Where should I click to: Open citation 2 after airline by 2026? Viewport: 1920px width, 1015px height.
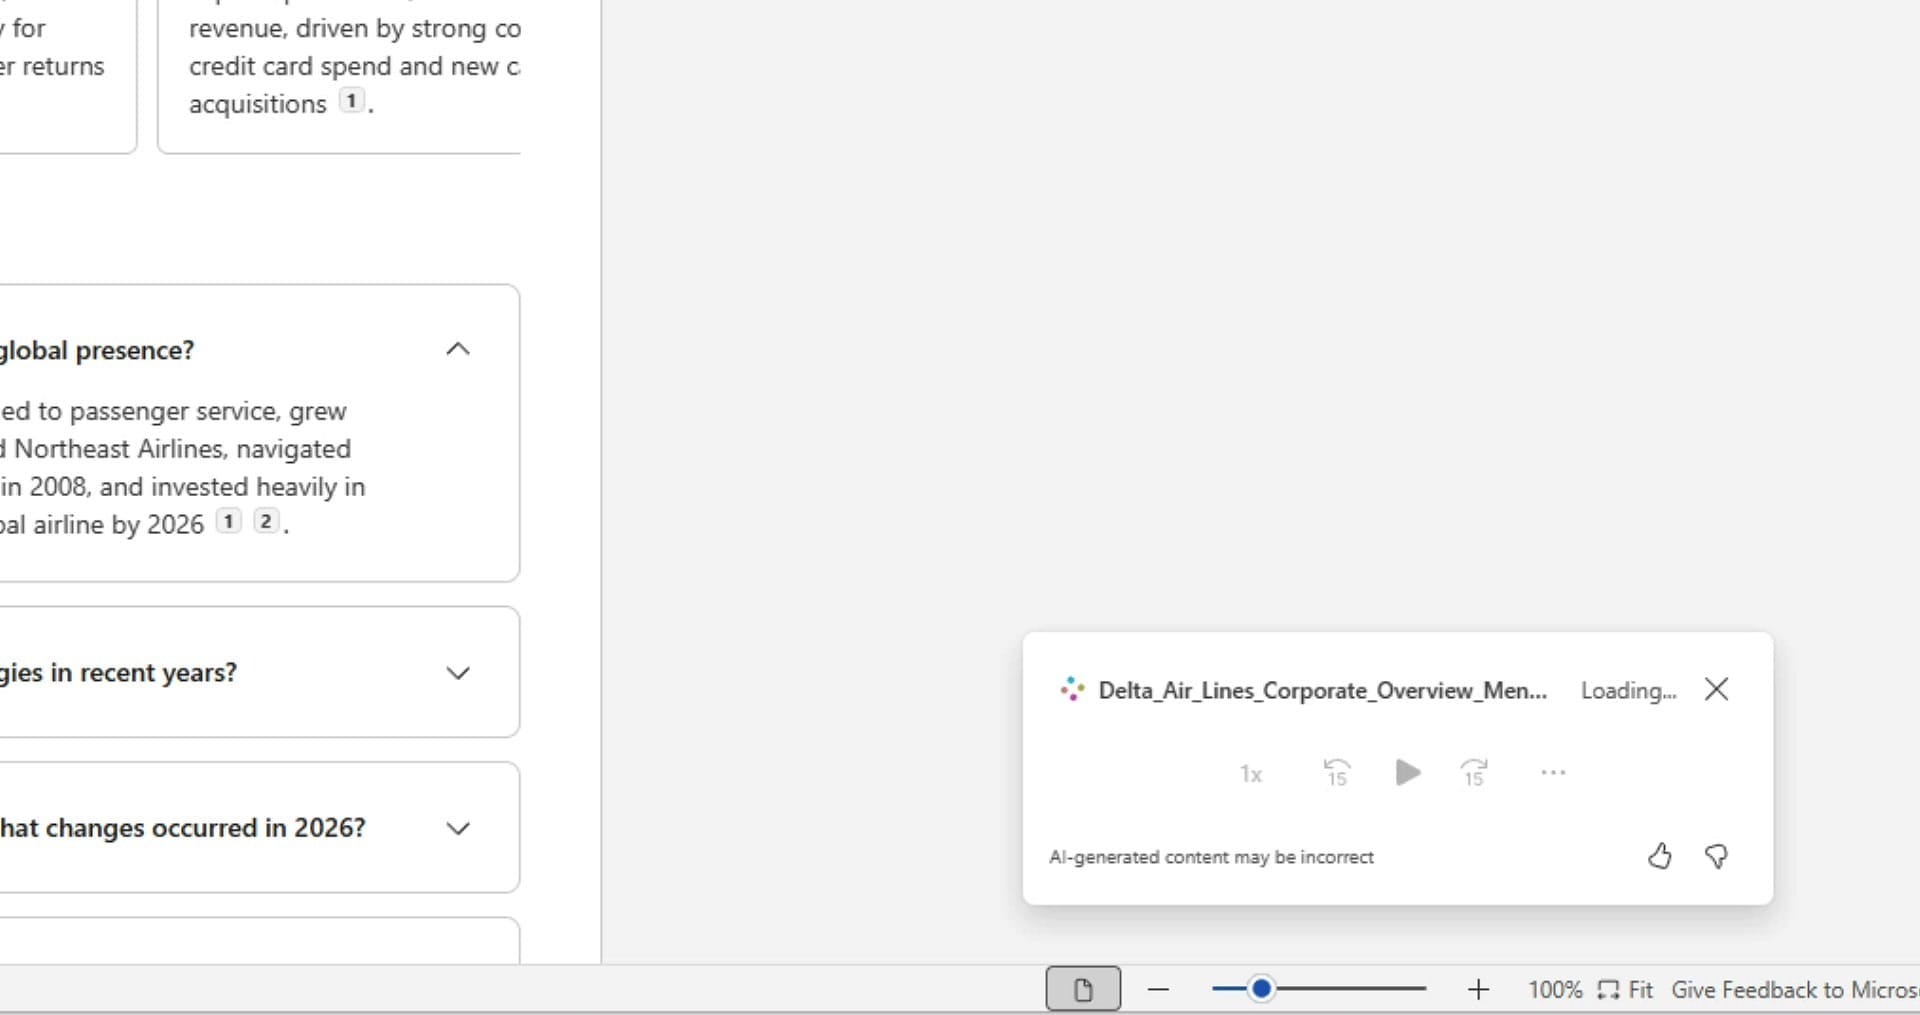click(266, 521)
